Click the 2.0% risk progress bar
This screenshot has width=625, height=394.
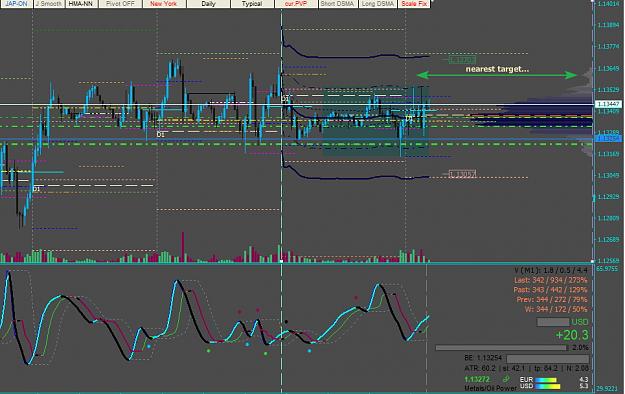(x=501, y=348)
